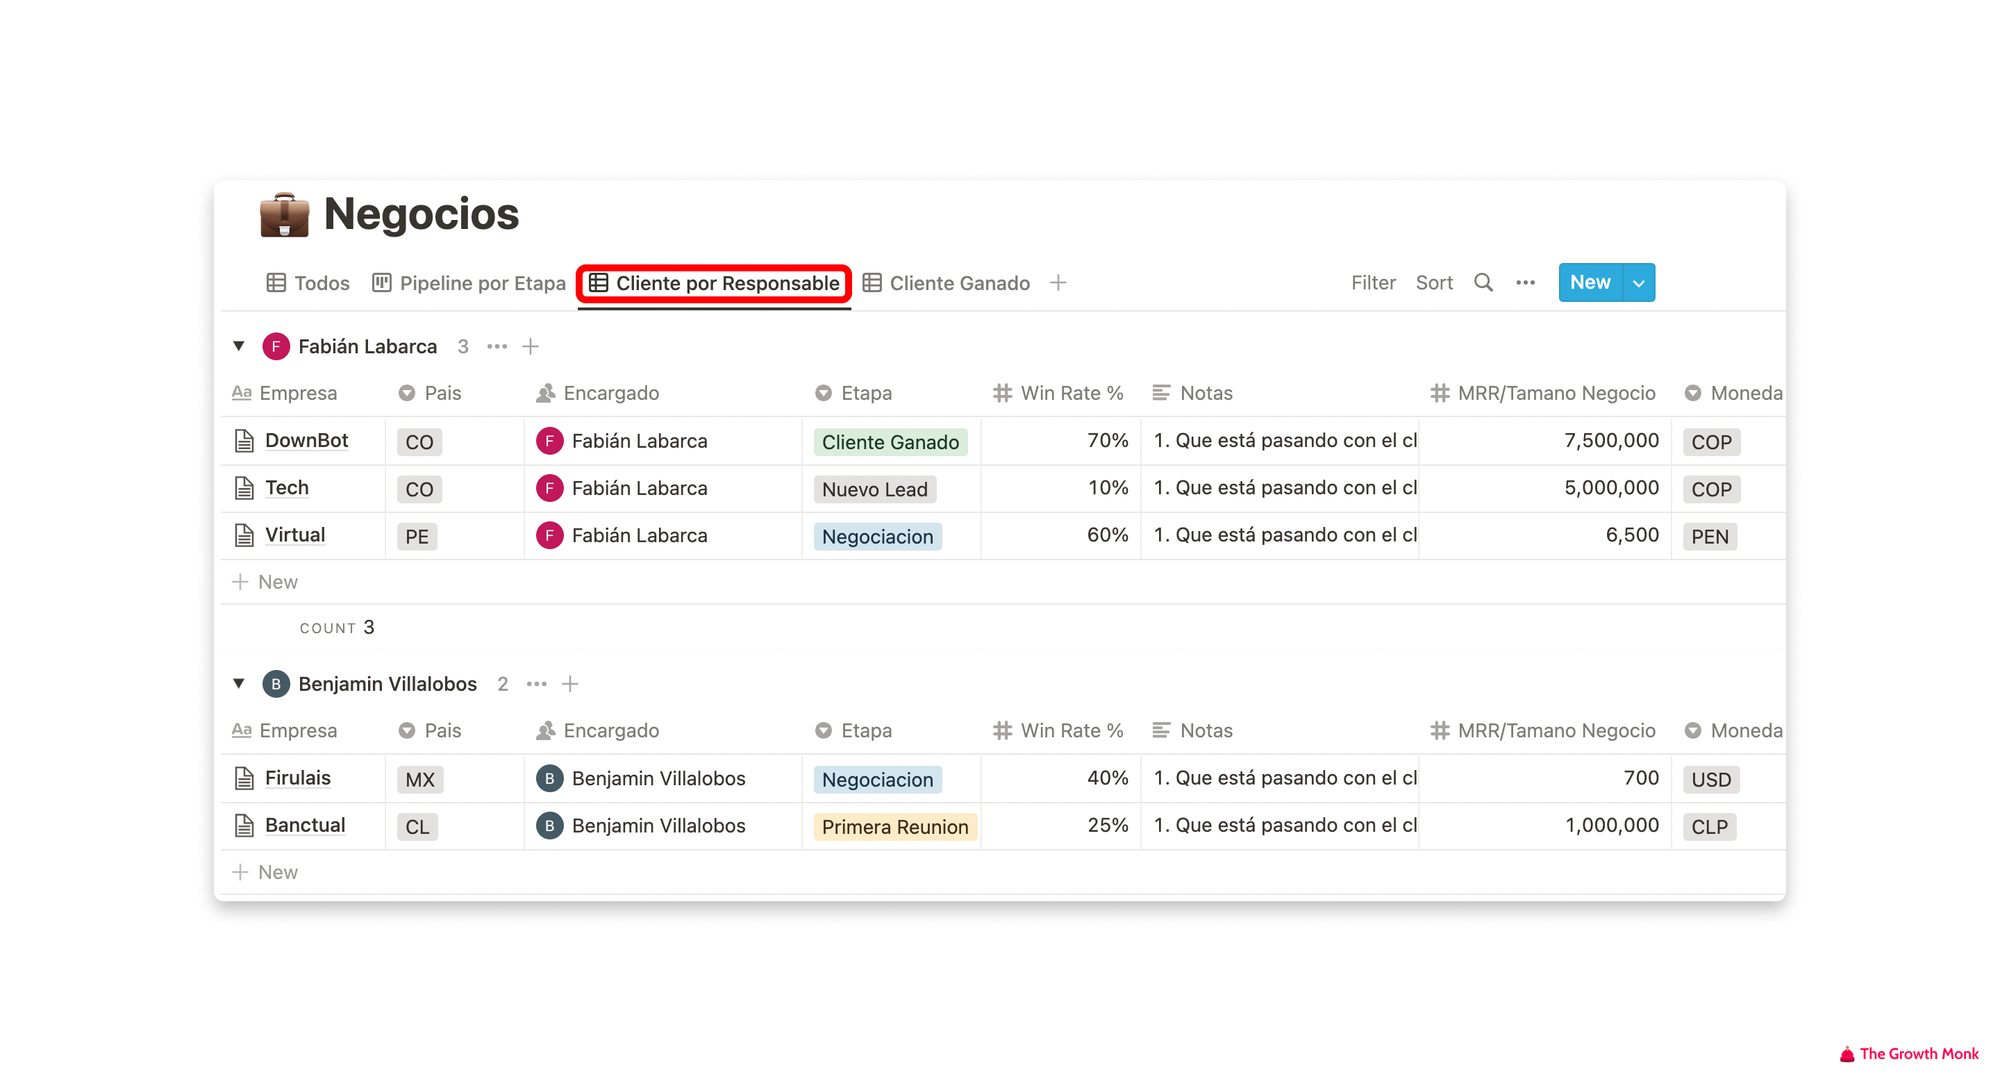The height and width of the screenshot is (1083, 2000).
Task: Switch to Pipeline por Etapa tab
Action: coord(469,283)
